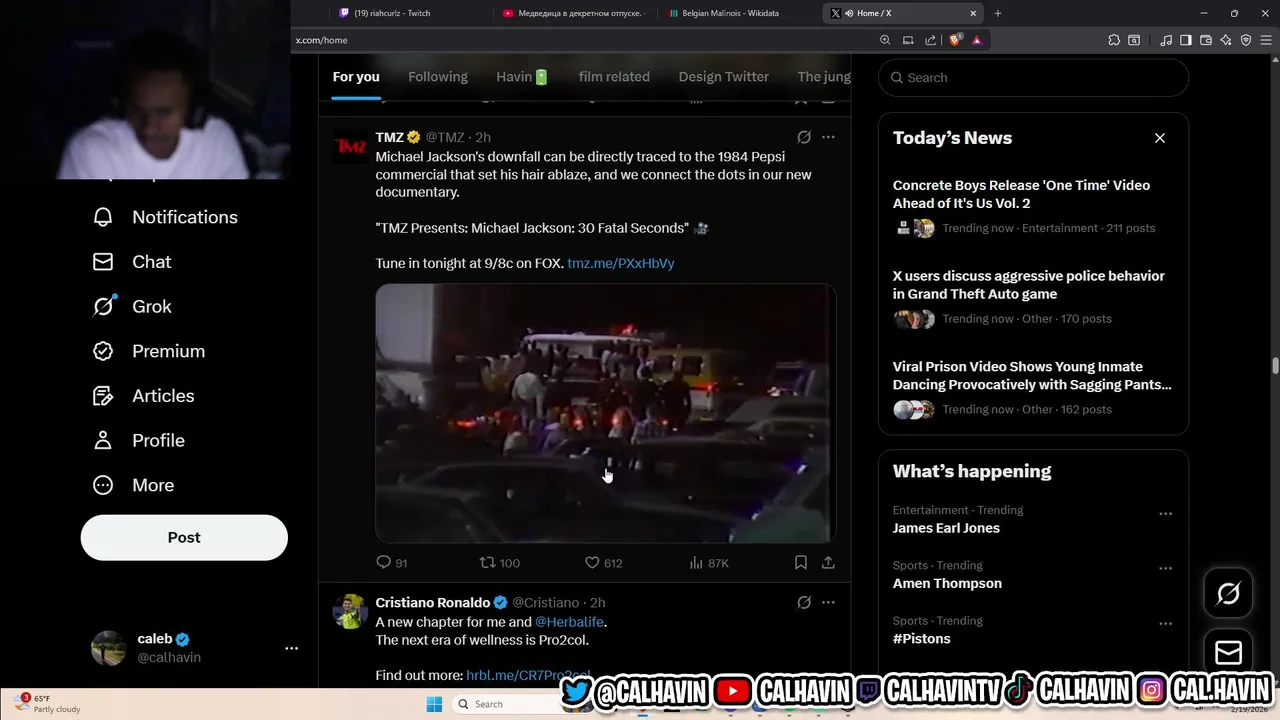Open Cristiano Ronaldo's profile name
The height and width of the screenshot is (720, 1280).
(433, 603)
